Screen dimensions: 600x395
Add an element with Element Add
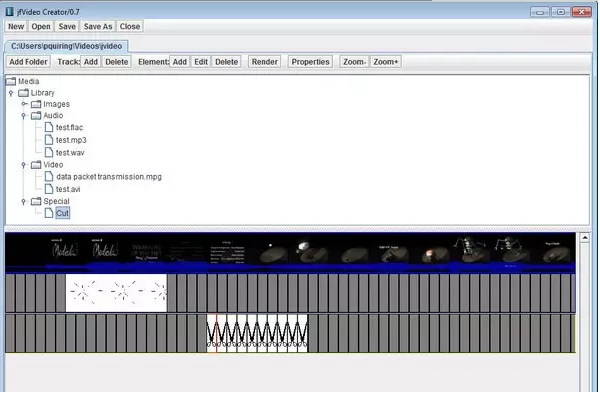pyautogui.click(x=179, y=62)
